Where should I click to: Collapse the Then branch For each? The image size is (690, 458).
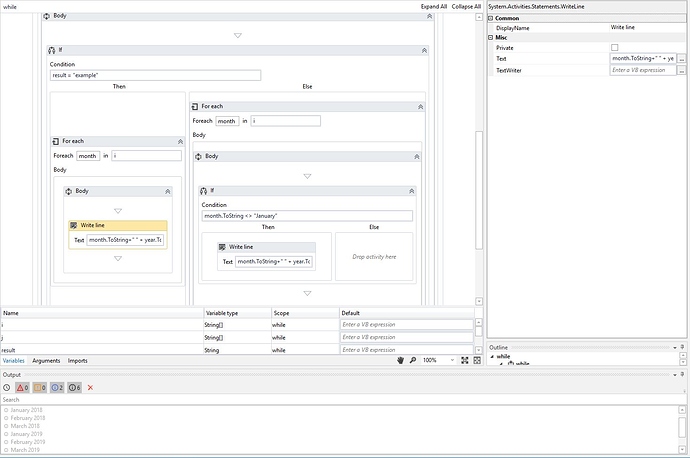point(180,142)
